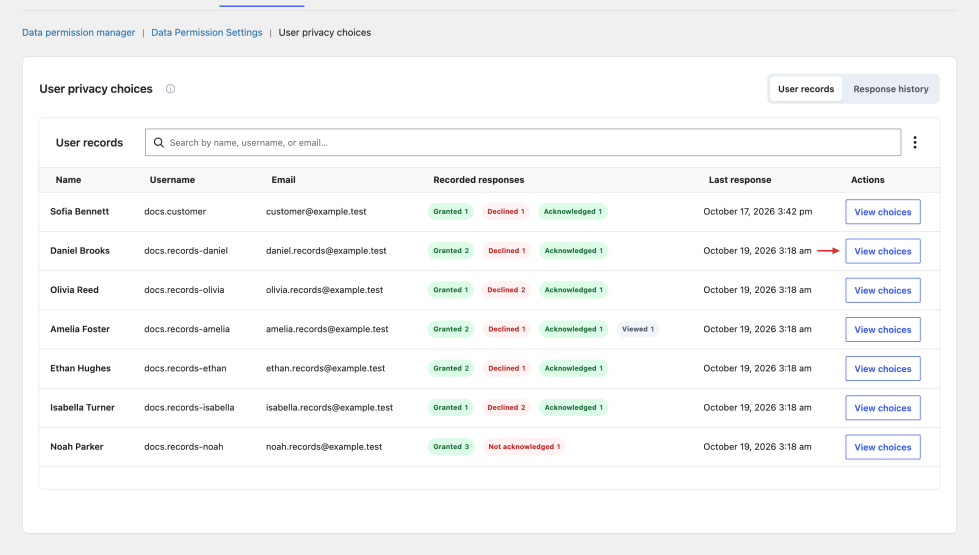
Task: Click Ethan Hughes's Granted 2 badge
Action: click(x=451, y=368)
